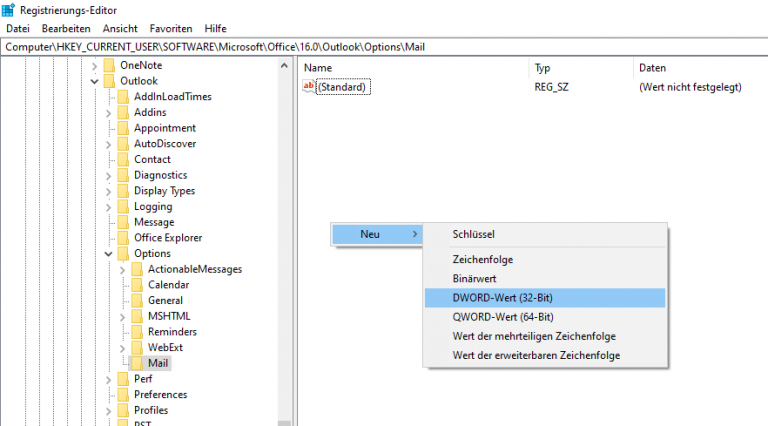The width and height of the screenshot is (768, 426).
Task: Open the Datei menu
Action: (18, 29)
